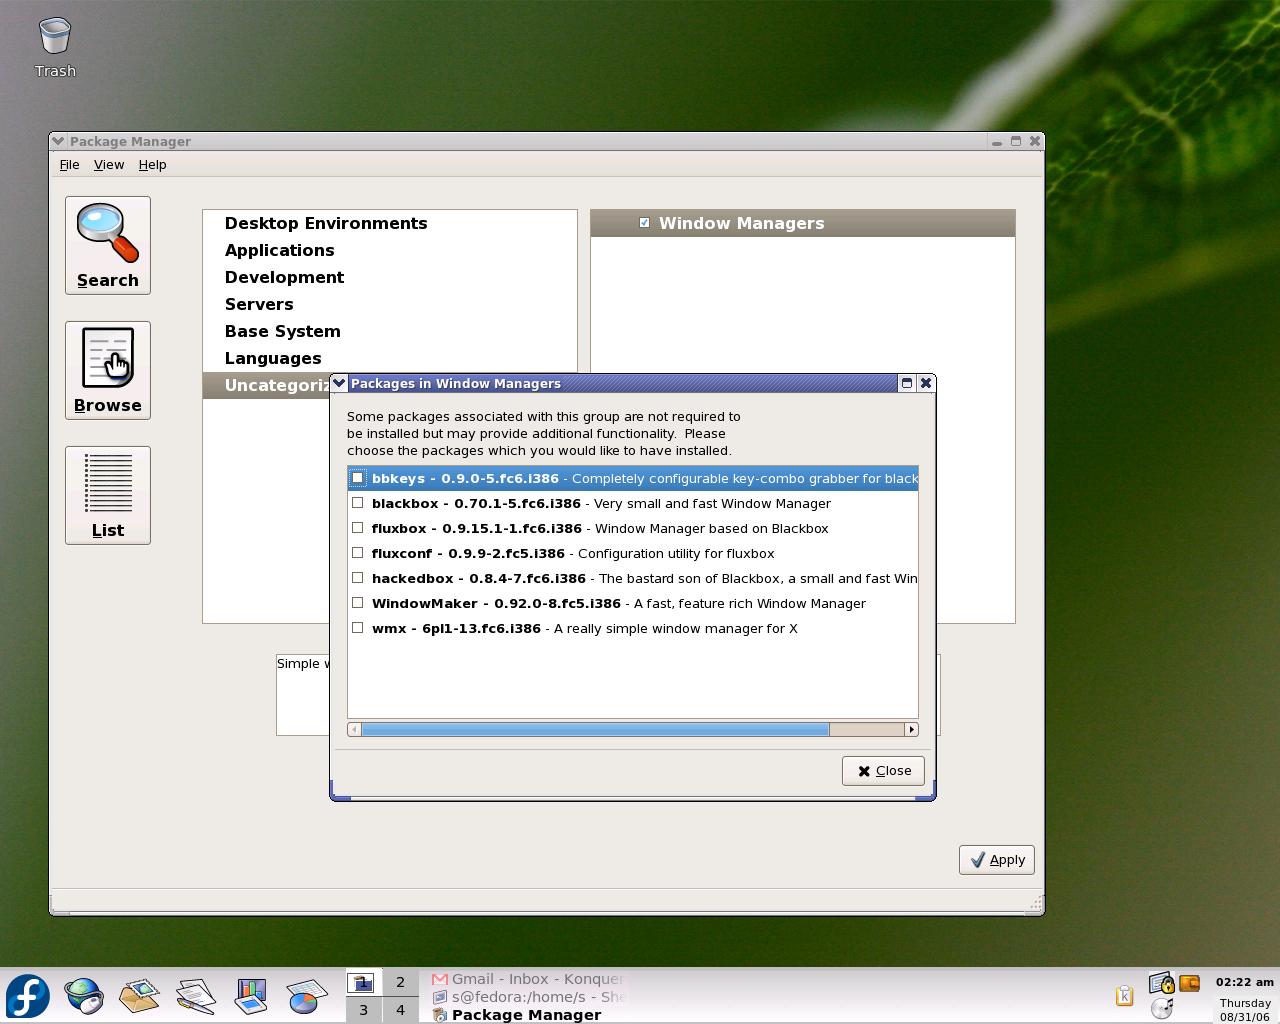Select the 'wmx - 6pl1-13.fc6.i386' package row text

(456, 629)
